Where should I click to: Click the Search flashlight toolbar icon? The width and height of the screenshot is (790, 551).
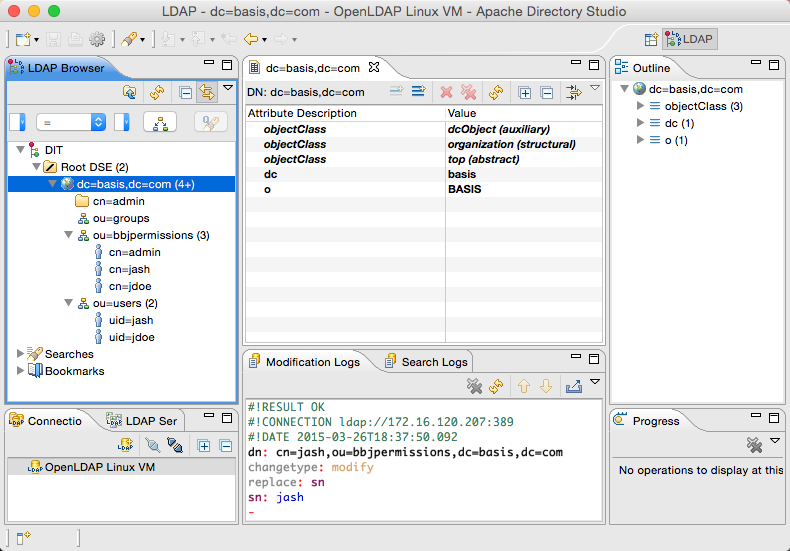(129, 39)
